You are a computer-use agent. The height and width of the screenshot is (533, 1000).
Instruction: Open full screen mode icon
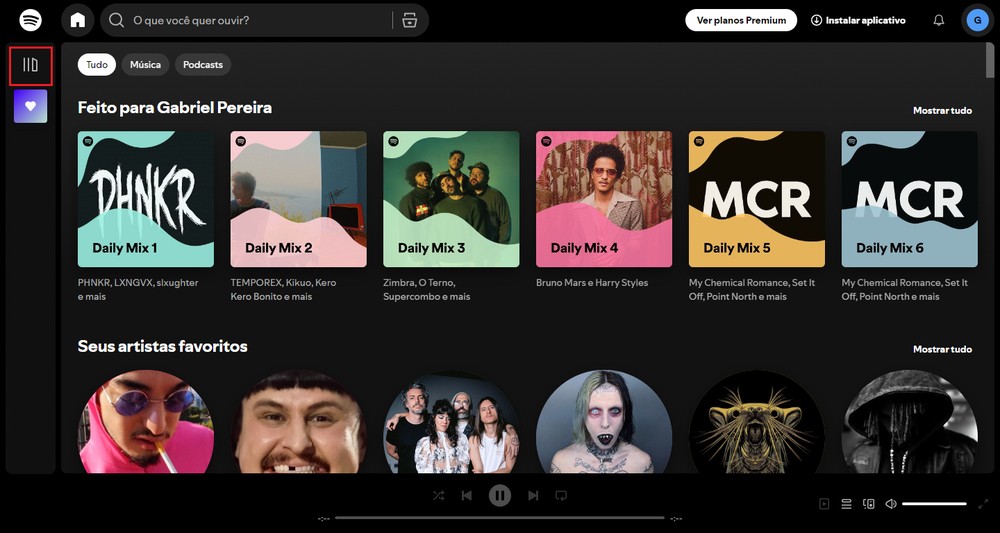983,504
